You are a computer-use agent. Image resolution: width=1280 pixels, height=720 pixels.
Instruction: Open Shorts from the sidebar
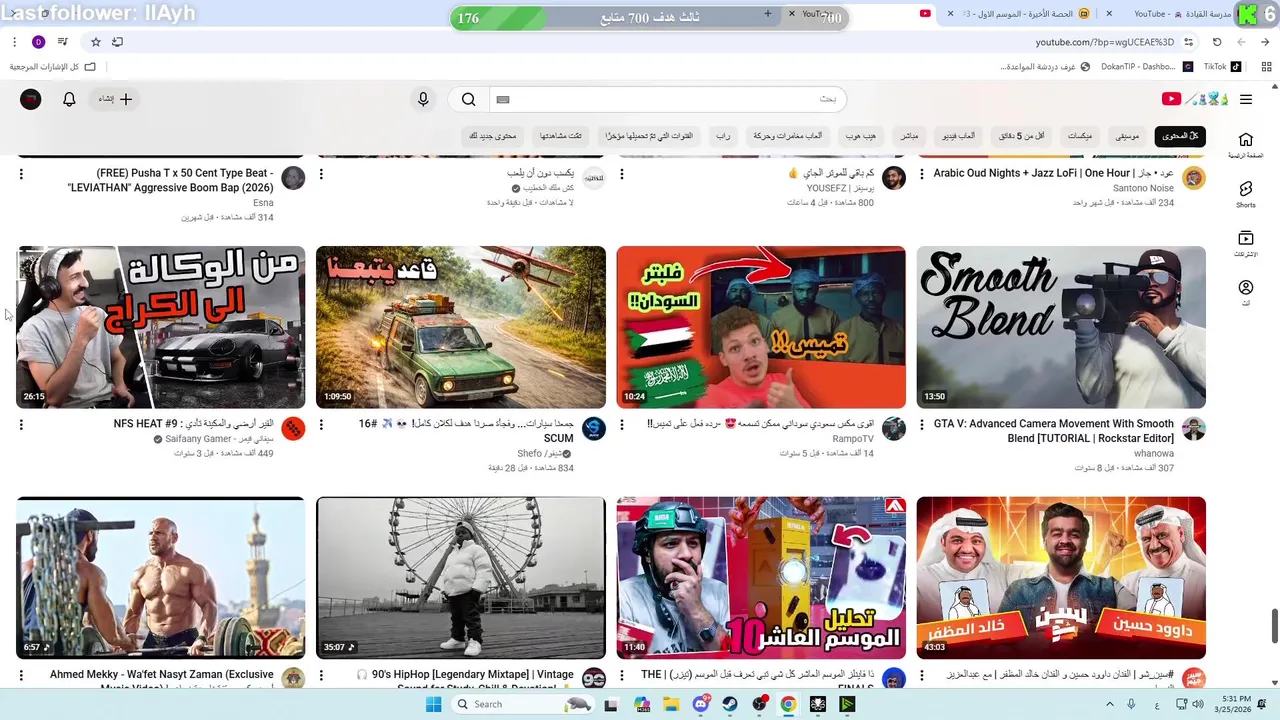[x=1245, y=194]
